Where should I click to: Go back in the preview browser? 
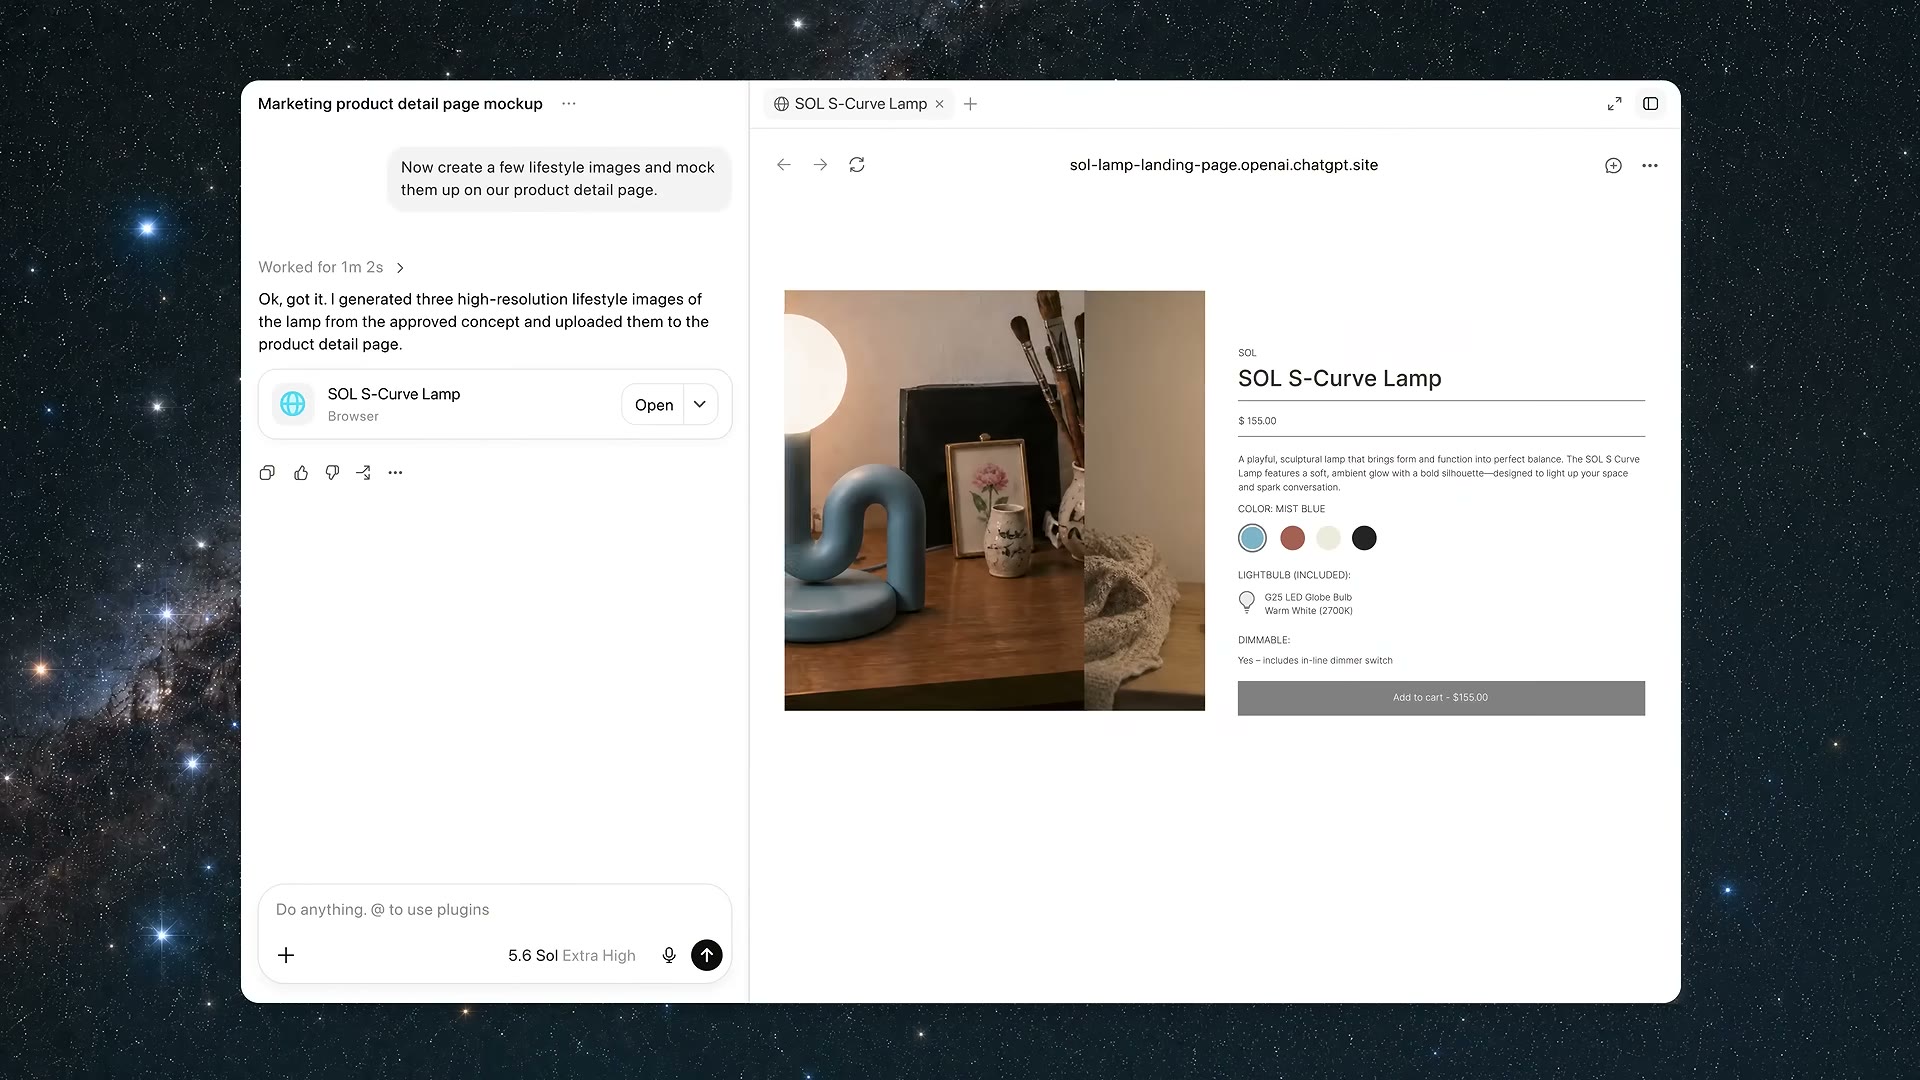(x=784, y=165)
